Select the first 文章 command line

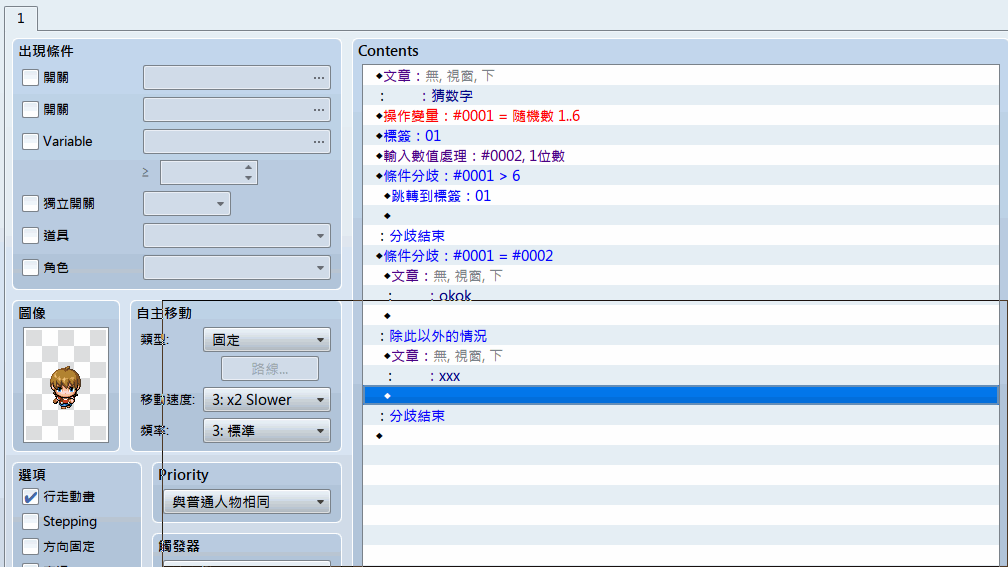coord(681,76)
